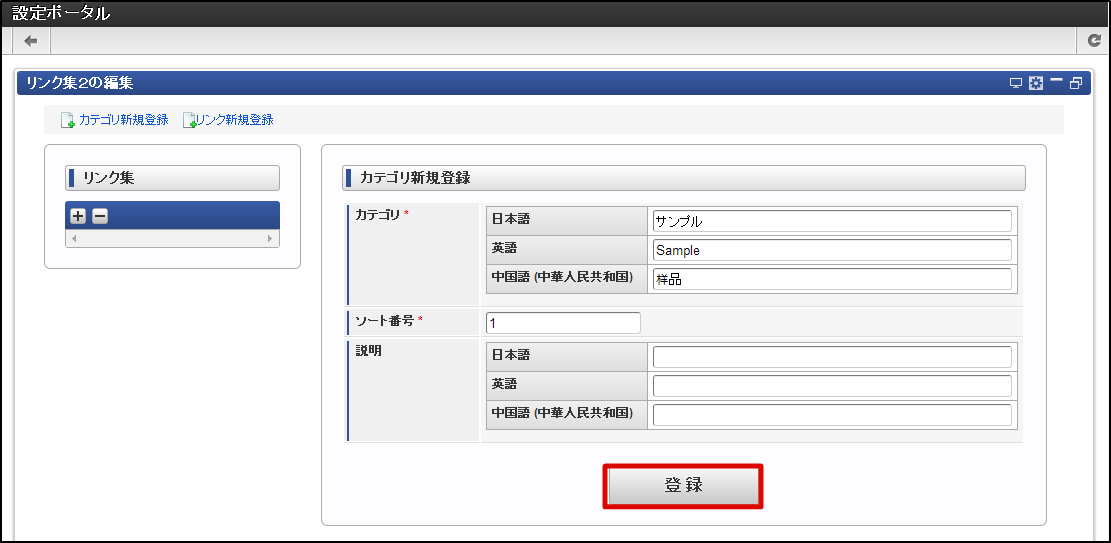Expand all tree nodes with the plus icon
The height and width of the screenshot is (543, 1111).
pos(78,217)
